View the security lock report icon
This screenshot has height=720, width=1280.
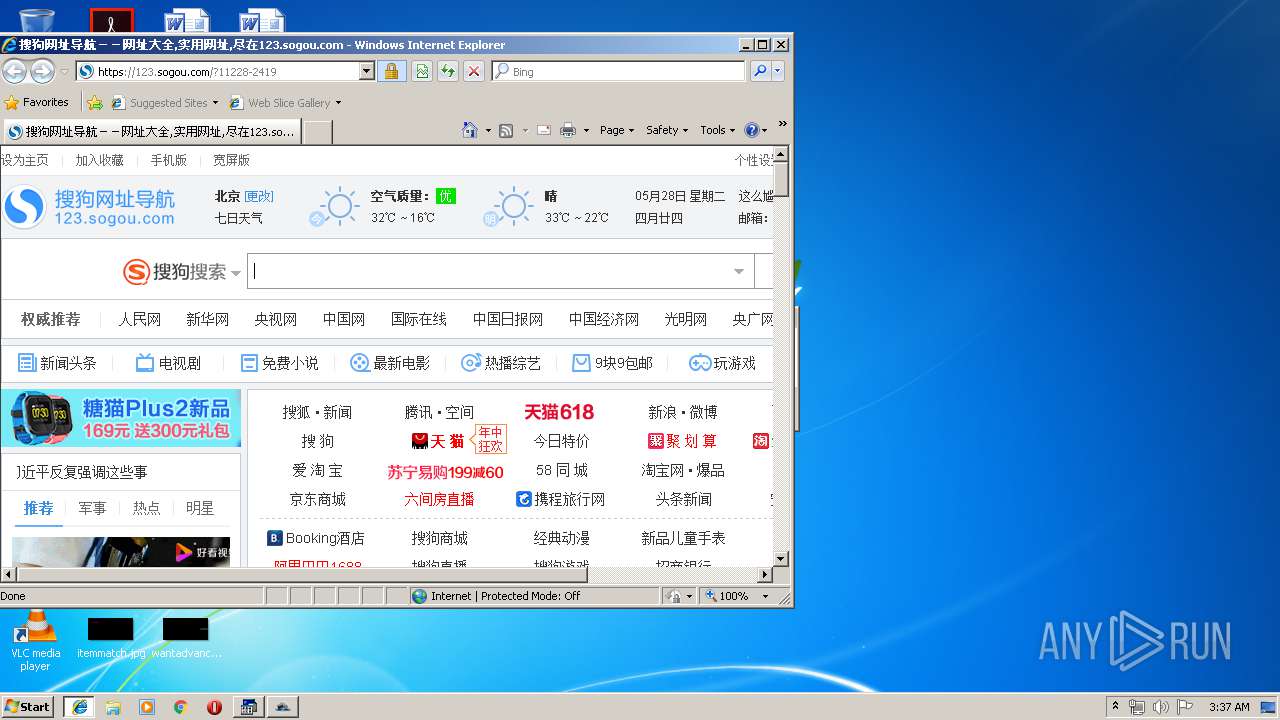pos(391,71)
